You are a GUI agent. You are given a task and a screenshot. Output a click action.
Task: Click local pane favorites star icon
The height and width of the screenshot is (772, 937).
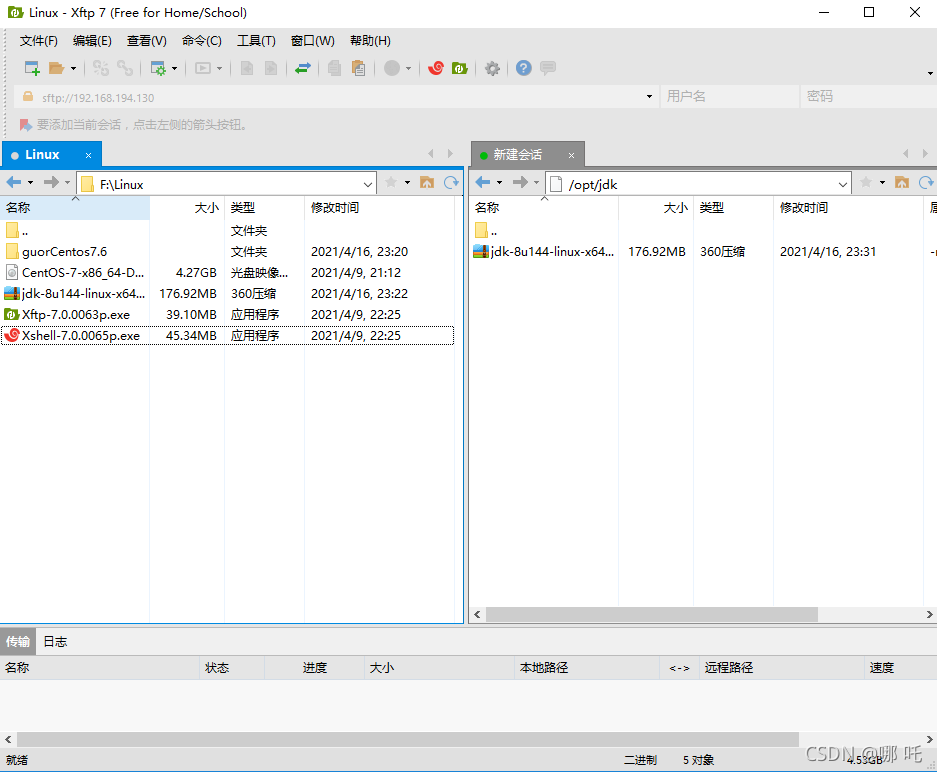point(391,182)
